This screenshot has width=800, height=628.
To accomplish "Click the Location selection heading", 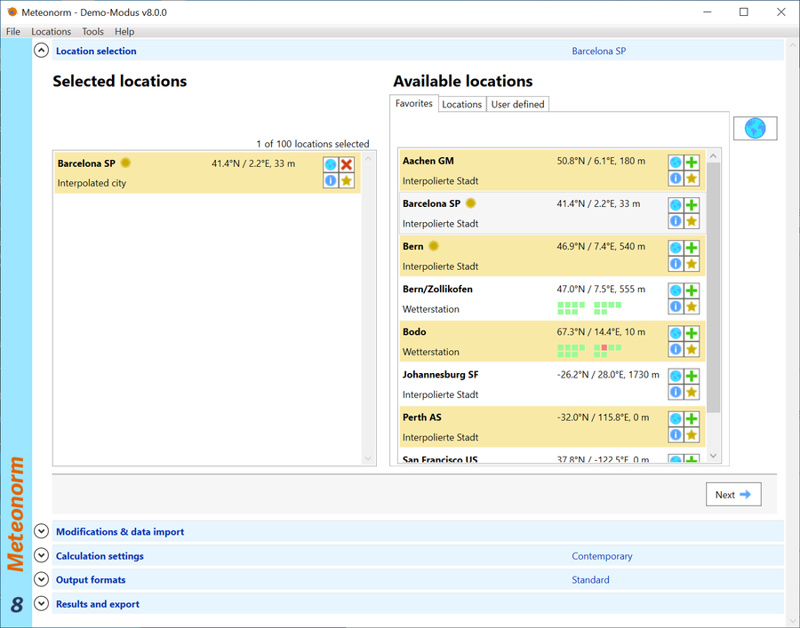I will tap(96, 51).
